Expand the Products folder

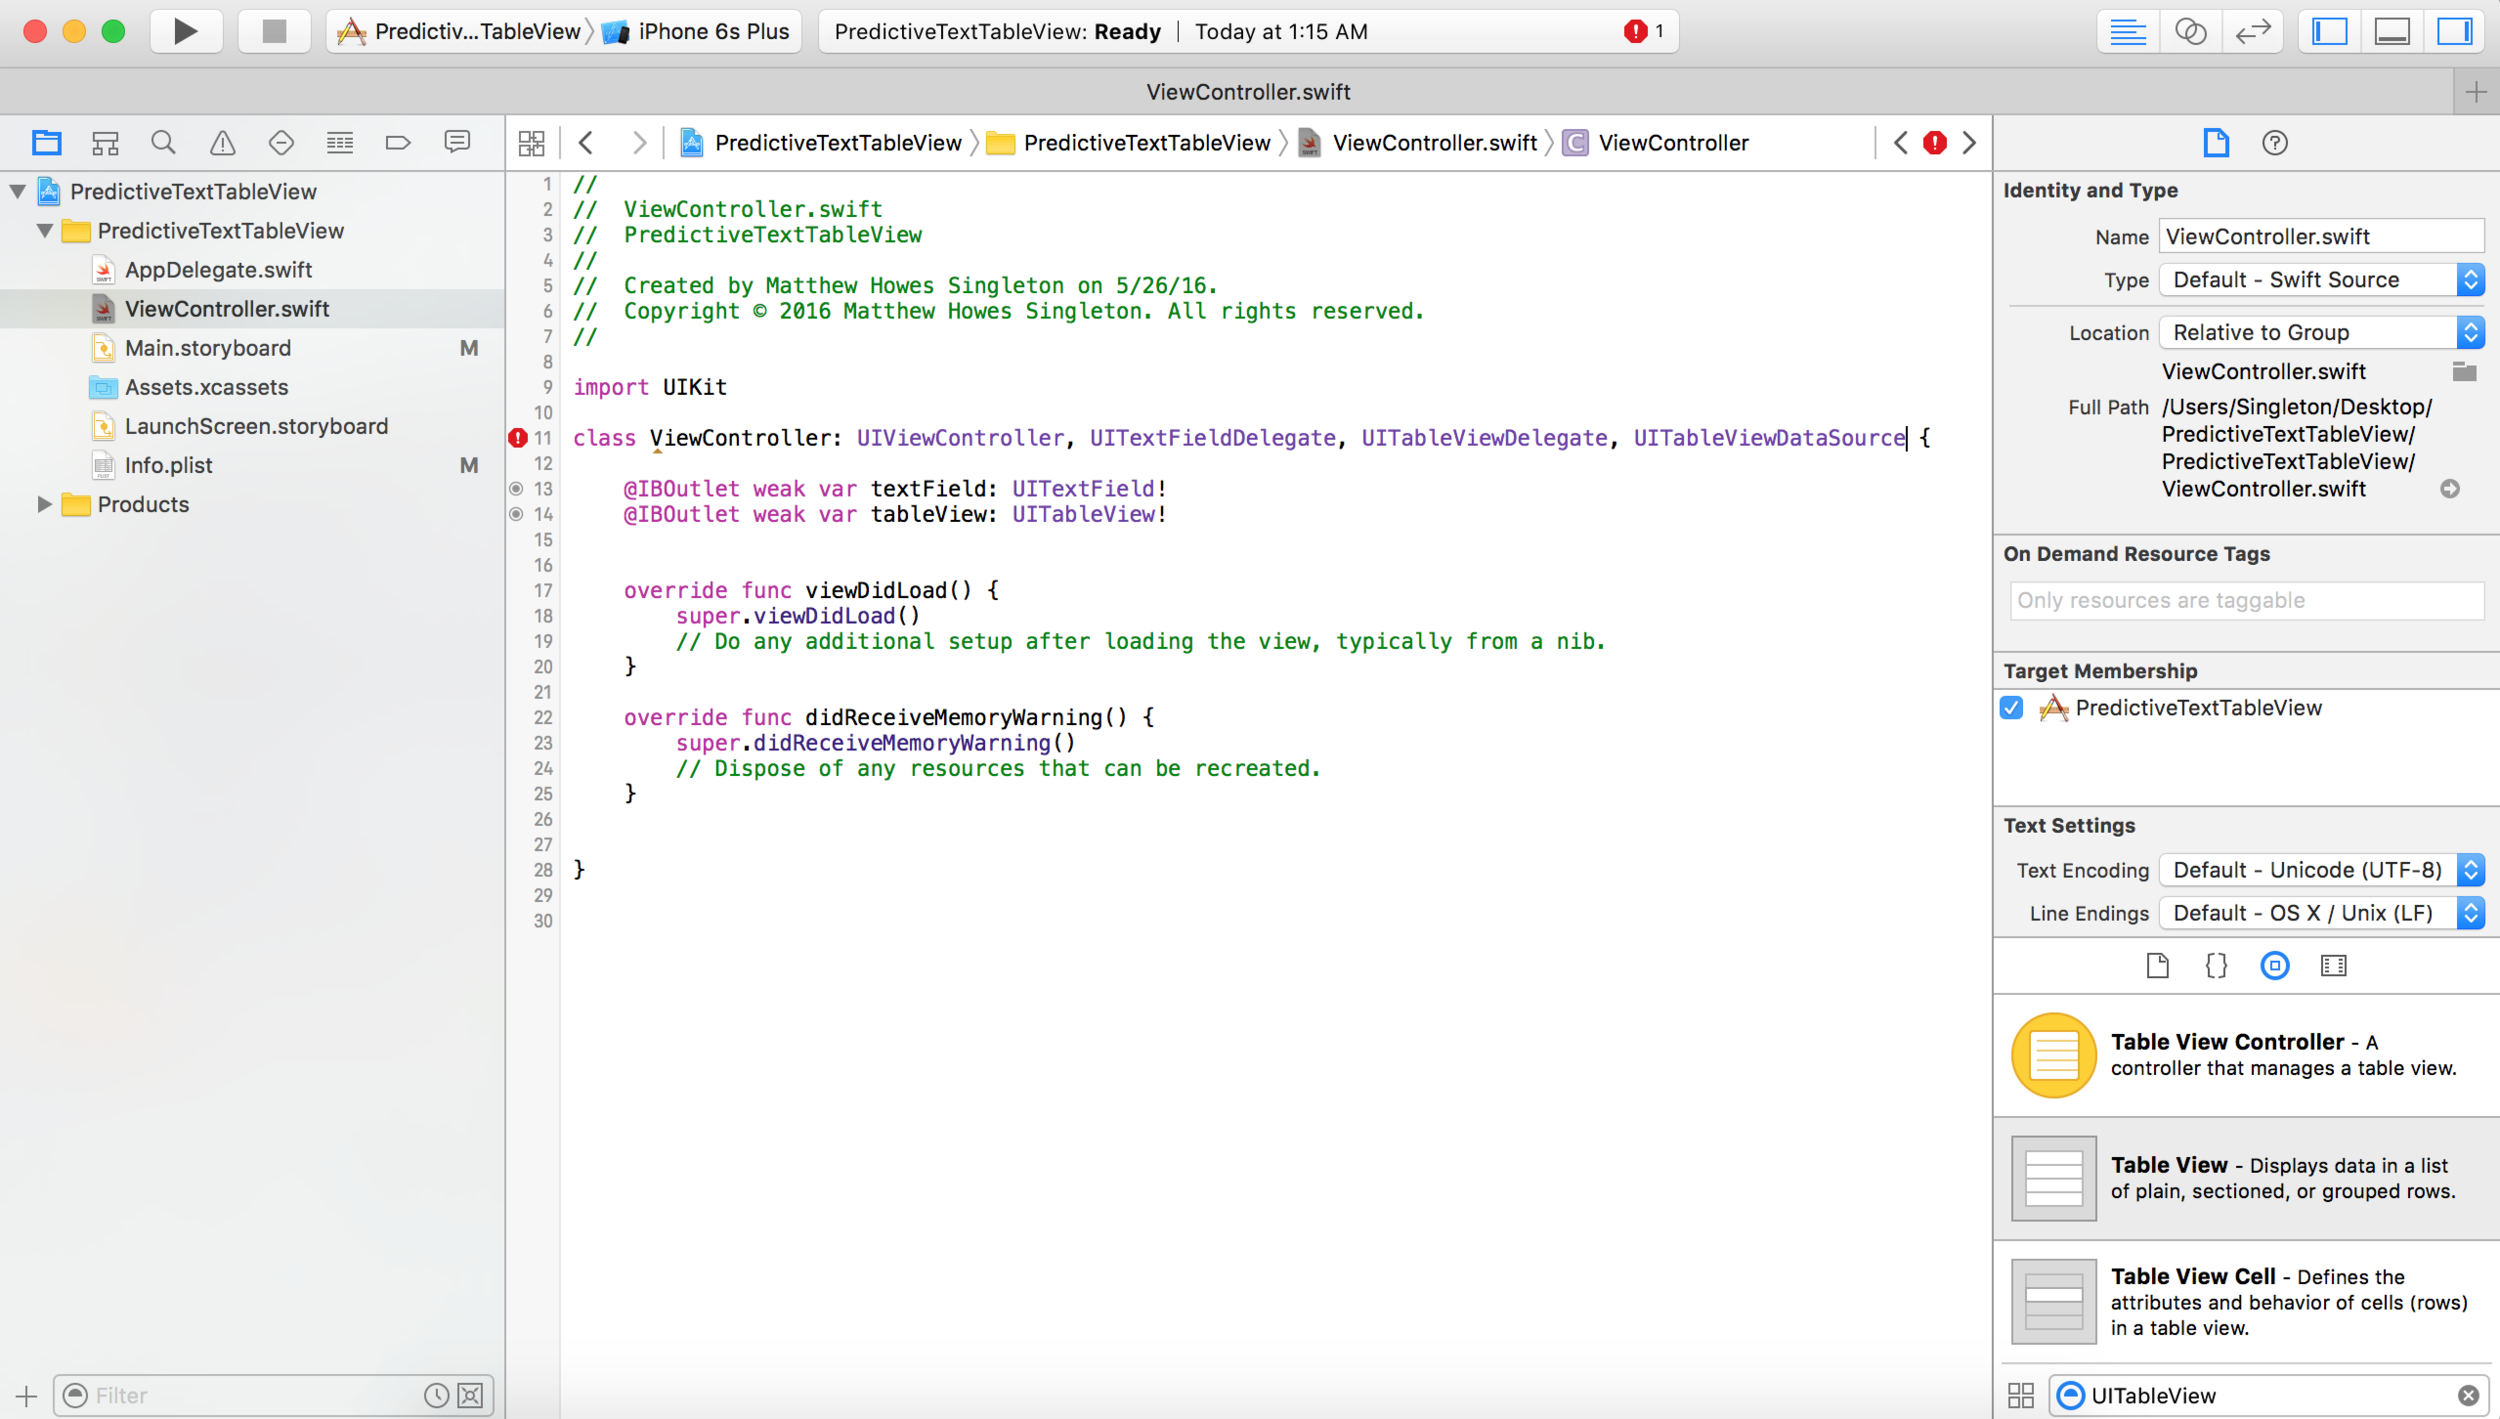click(x=44, y=504)
